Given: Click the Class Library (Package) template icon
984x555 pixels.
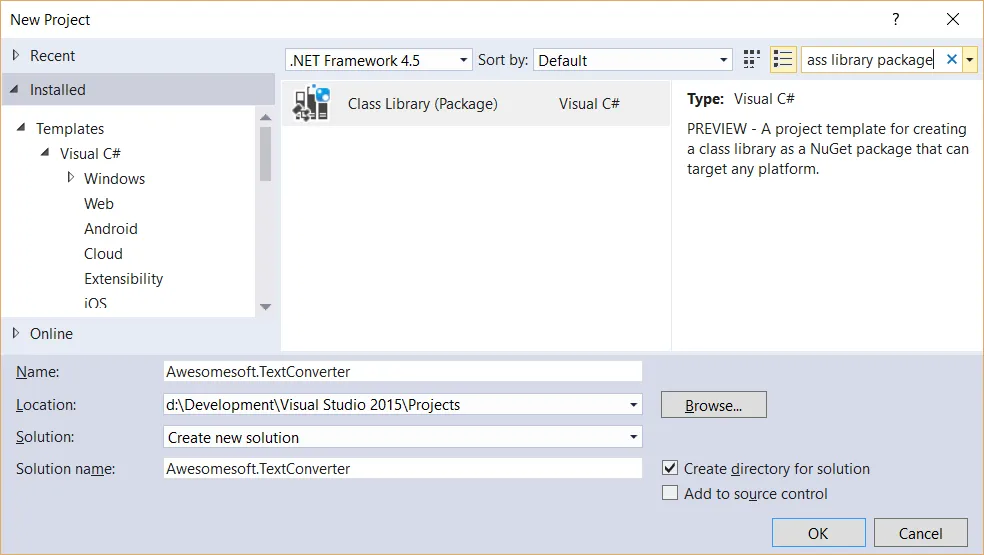Looking at the screenshot, I should point(311,104).
